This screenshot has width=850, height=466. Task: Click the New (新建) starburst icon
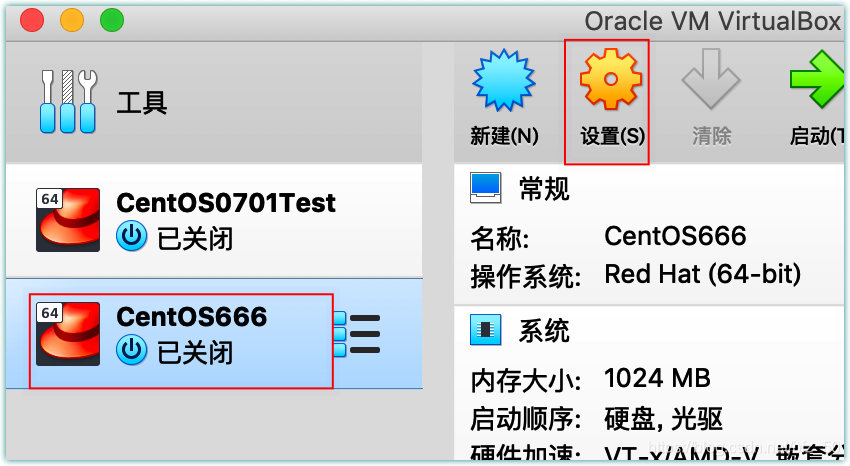click(504, 80)
